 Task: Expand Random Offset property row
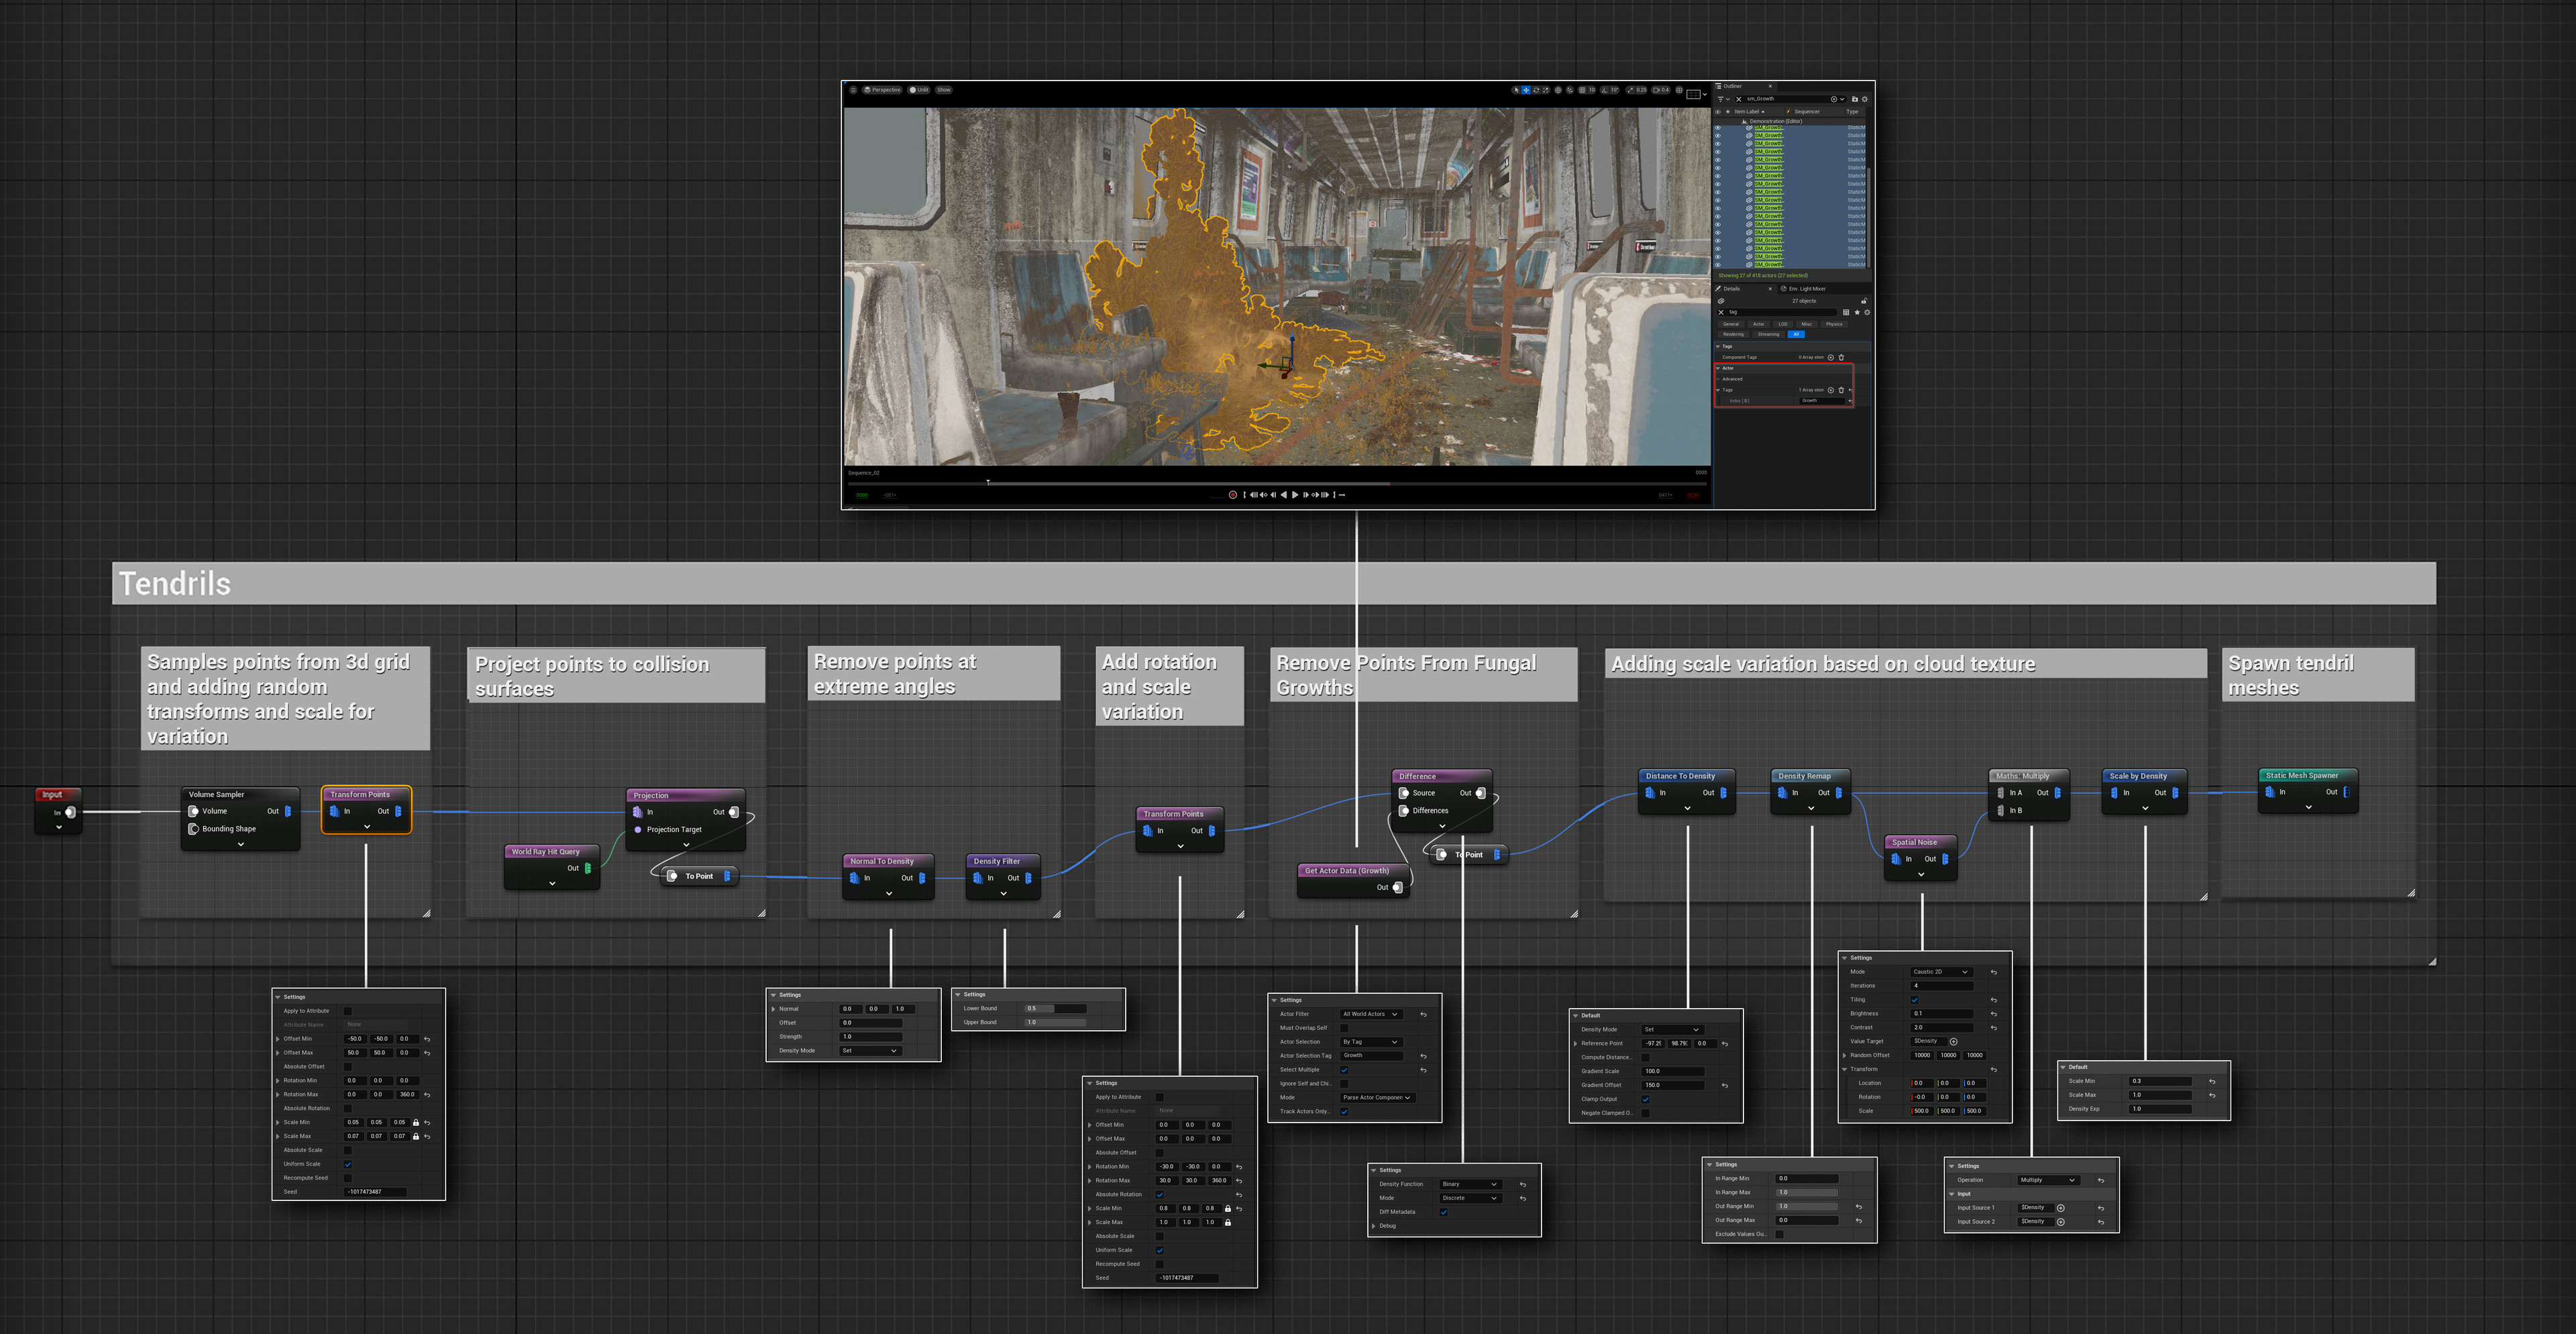click(x=1844, y=1056)
